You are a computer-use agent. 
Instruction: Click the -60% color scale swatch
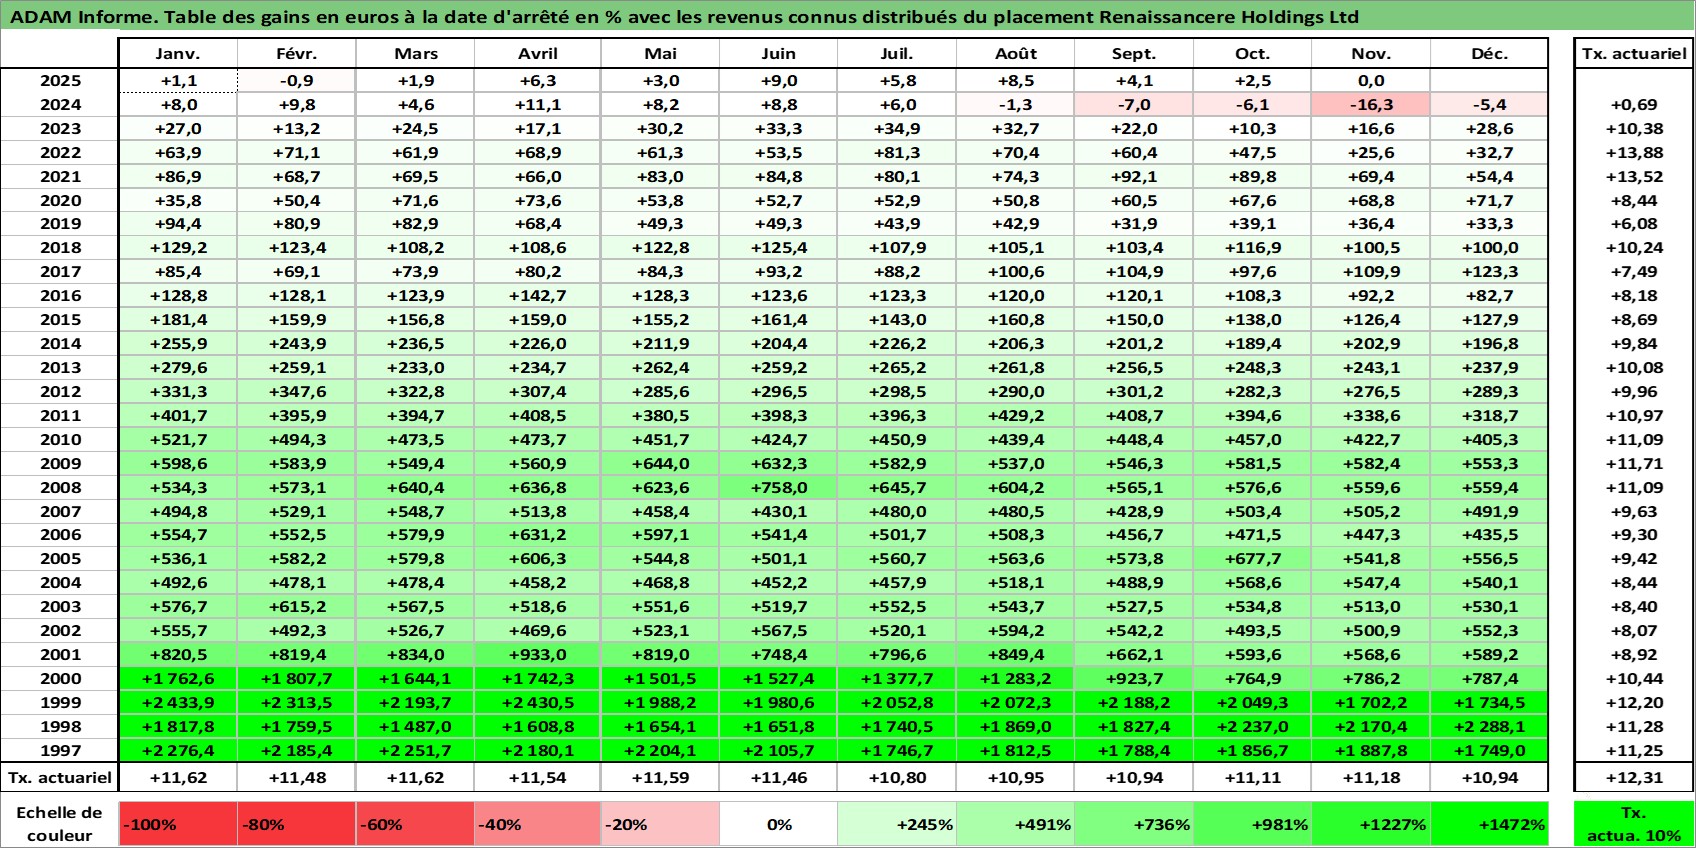(415, 824)
